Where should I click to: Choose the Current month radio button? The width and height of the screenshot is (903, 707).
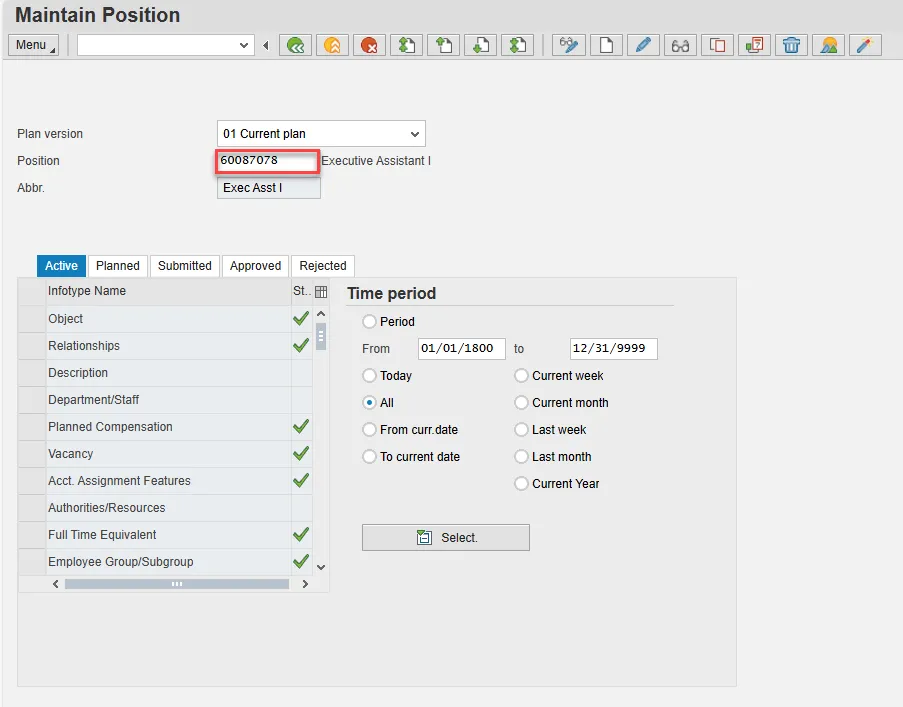click(522, 403)
